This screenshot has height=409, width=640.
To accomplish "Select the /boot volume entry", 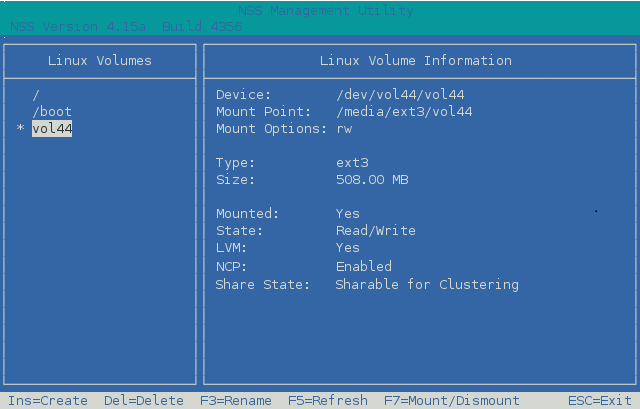I will coord(52,112).
